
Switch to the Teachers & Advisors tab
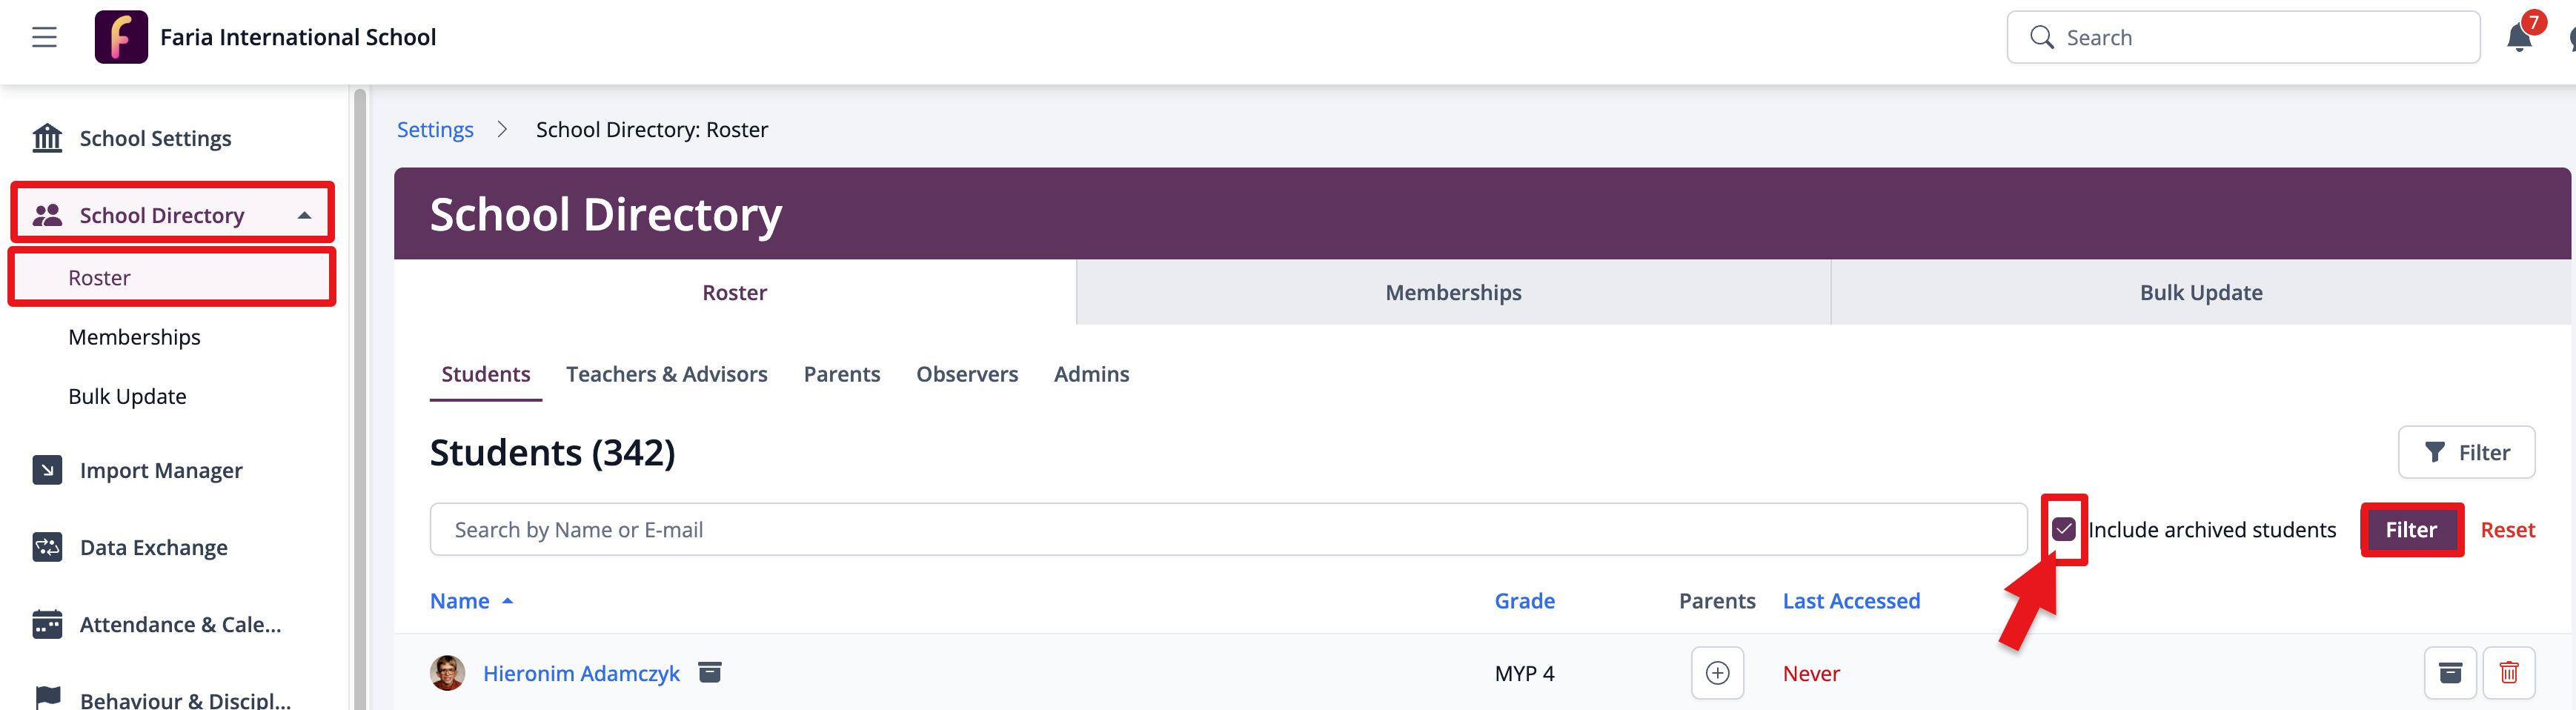[x=666, y=374]
